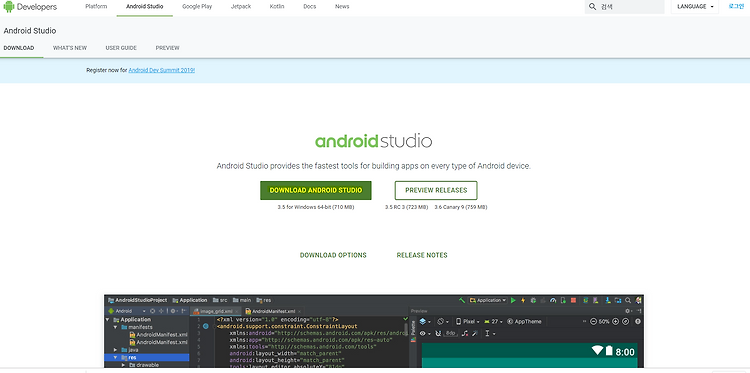Viewport: 750px width, 373px height.
Task: Click AppTheme theme selector
Action: click(x=524, y=321)
